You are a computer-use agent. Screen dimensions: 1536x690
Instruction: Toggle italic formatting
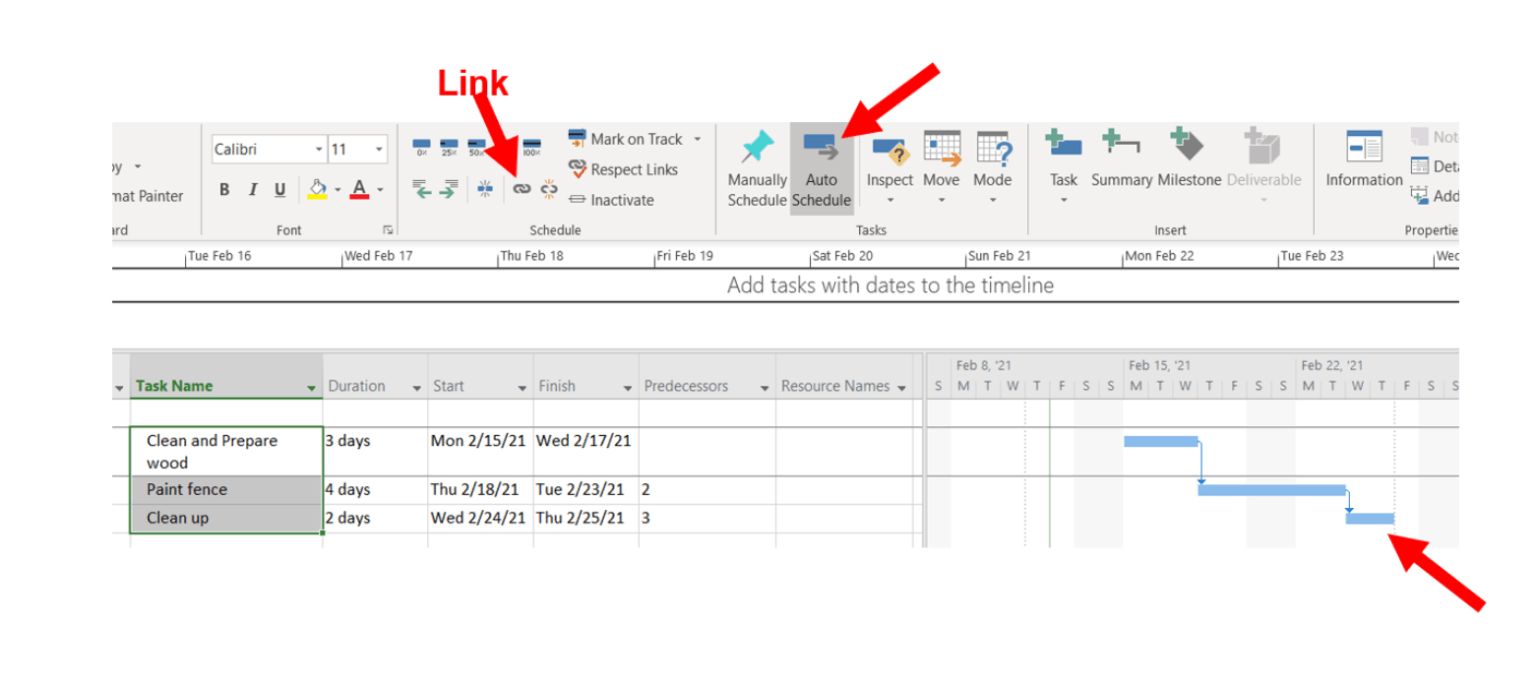click(253, 190)
